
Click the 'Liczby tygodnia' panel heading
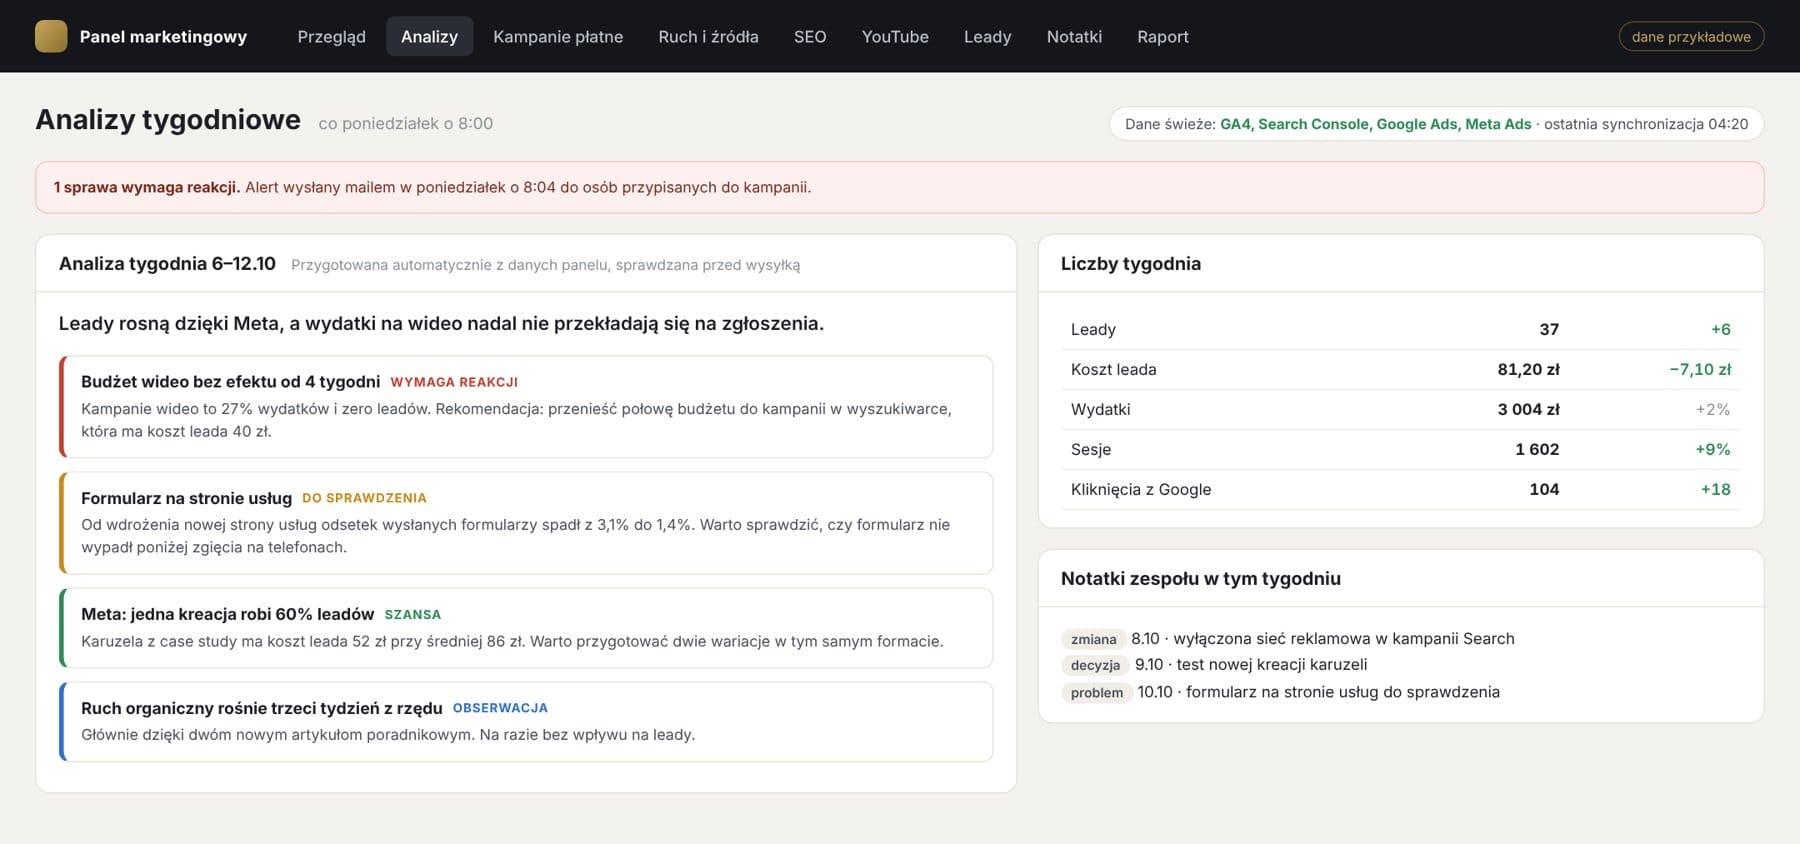pos(1131,264)
